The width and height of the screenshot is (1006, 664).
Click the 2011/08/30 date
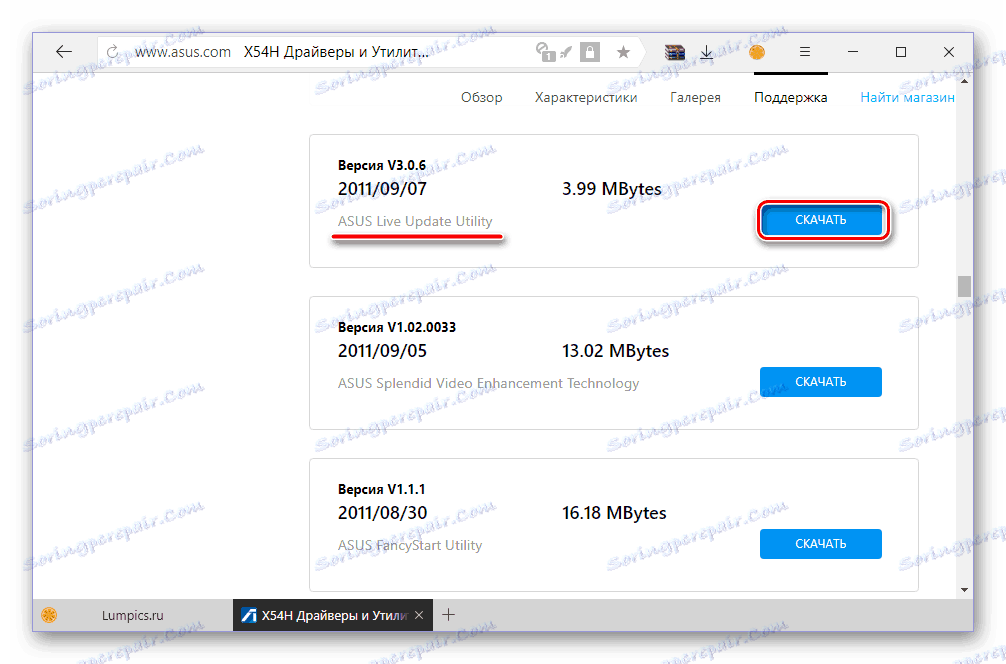(382, 513)
